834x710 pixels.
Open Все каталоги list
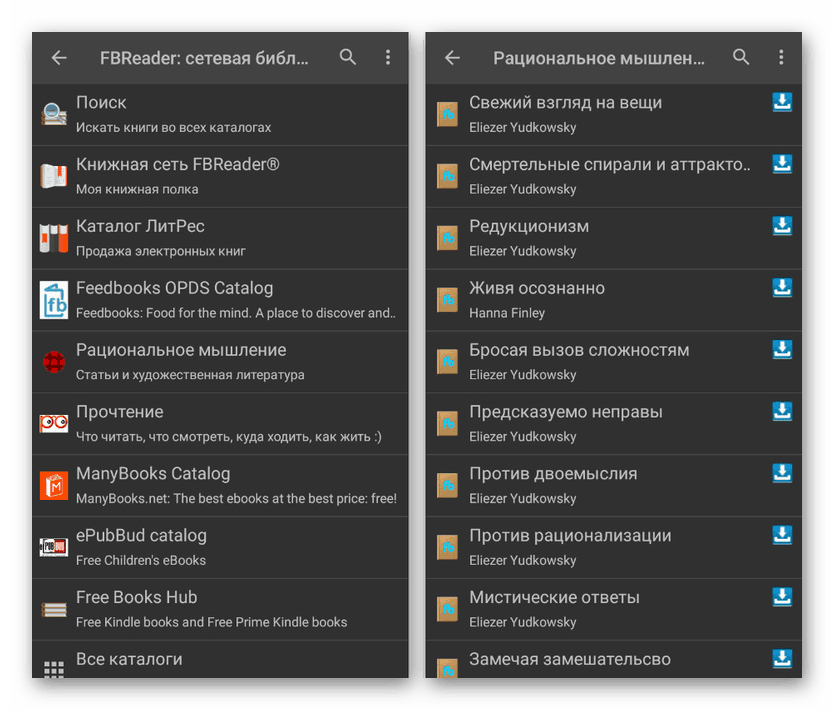(x=220, y=661)
